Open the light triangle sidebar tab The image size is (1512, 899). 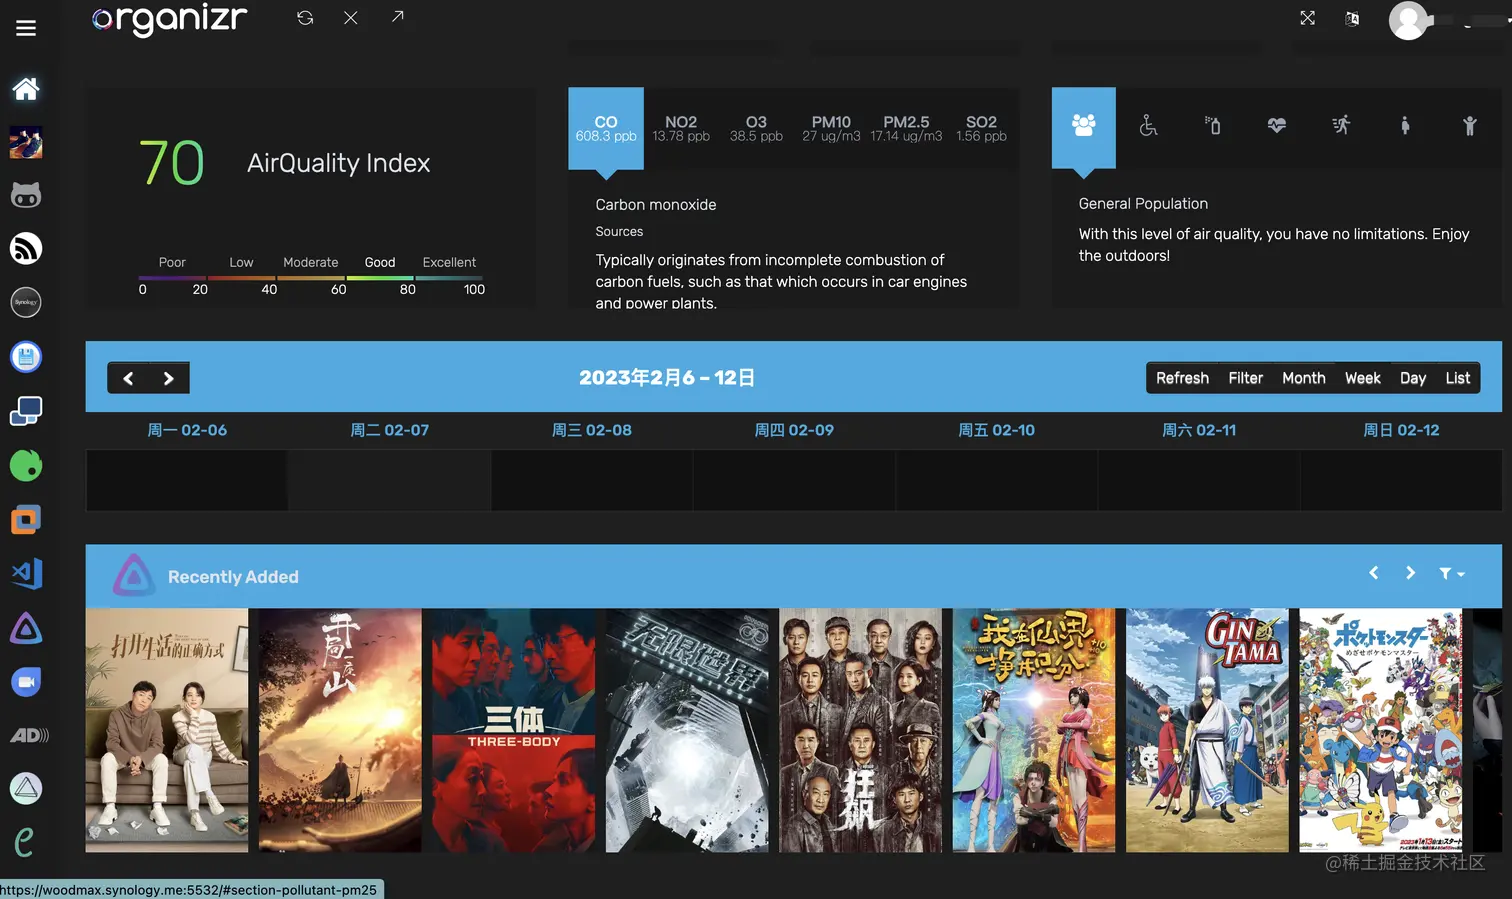[x=26, y=789]
